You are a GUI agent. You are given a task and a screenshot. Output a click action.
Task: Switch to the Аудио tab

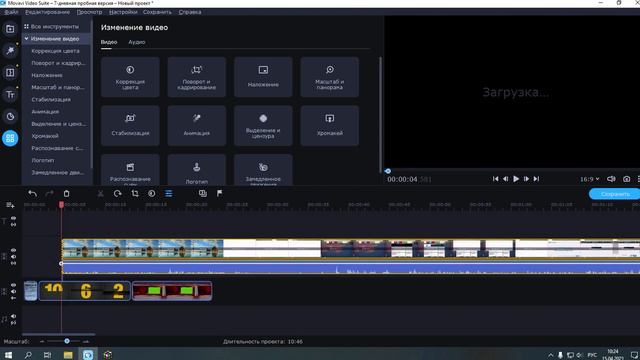pos(137,42)
